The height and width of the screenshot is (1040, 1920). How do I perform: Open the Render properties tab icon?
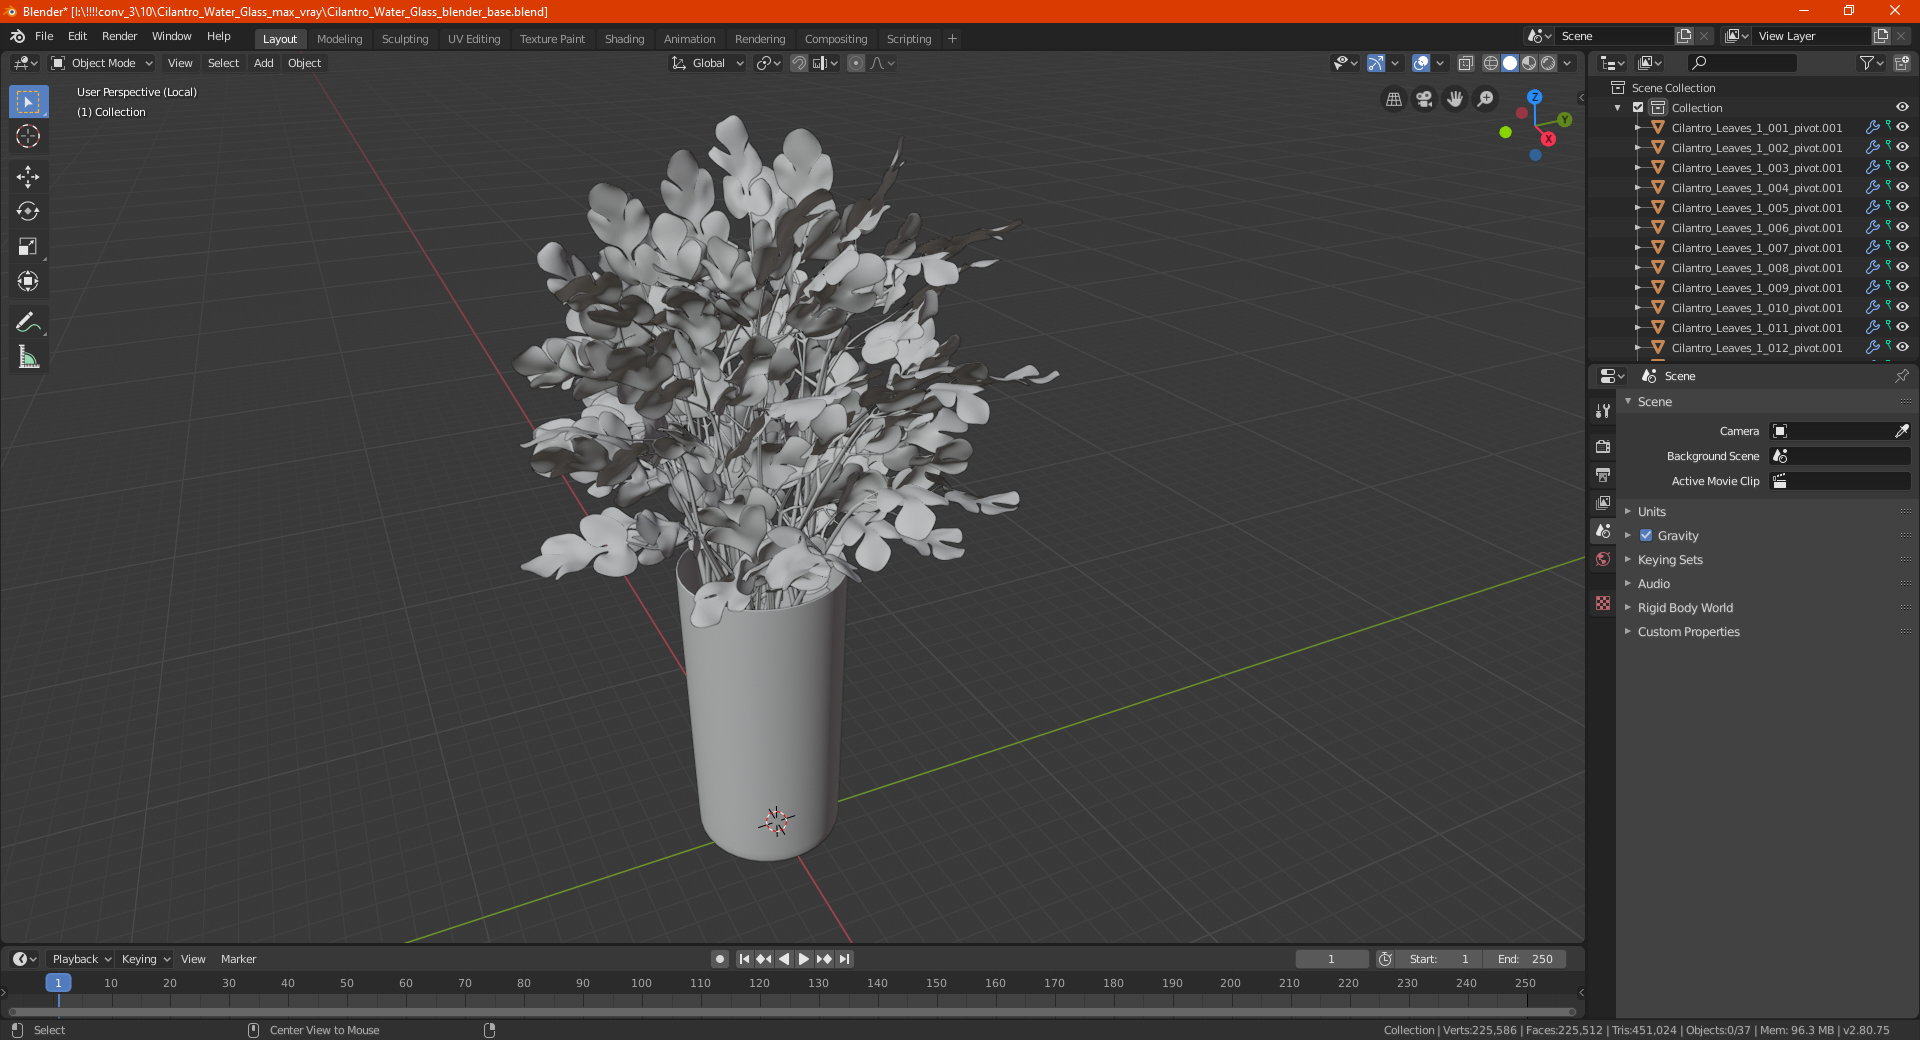[x=1603, y=446]
